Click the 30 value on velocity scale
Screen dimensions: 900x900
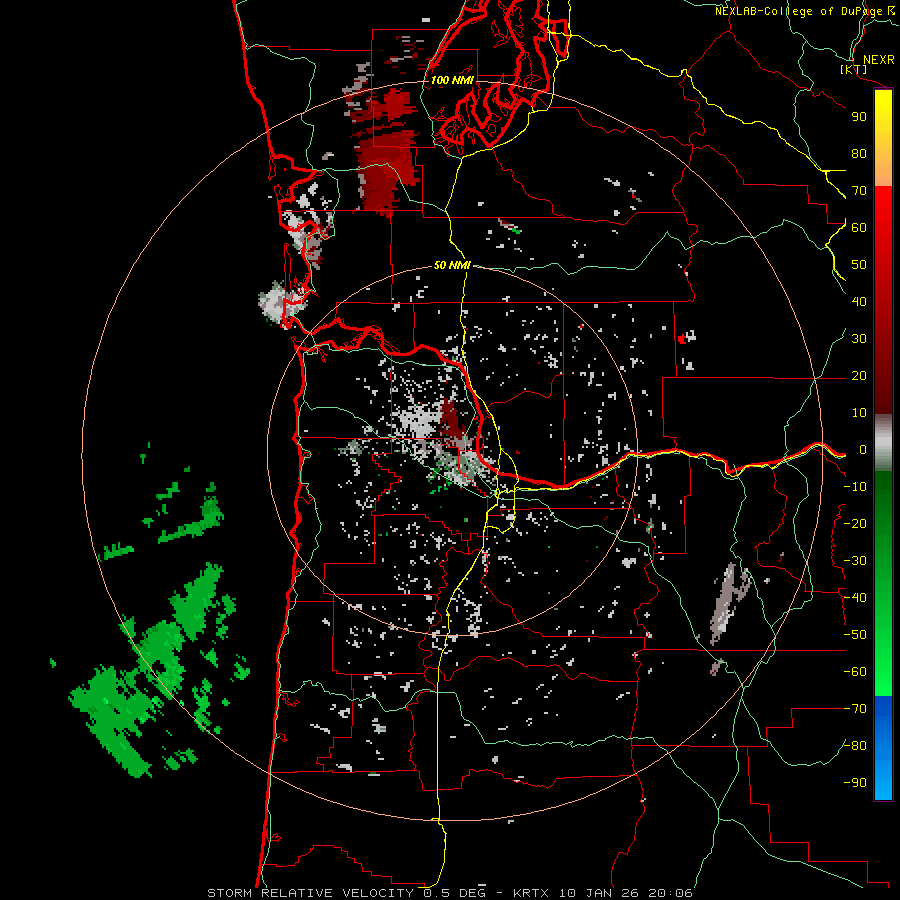pos(859,339)
